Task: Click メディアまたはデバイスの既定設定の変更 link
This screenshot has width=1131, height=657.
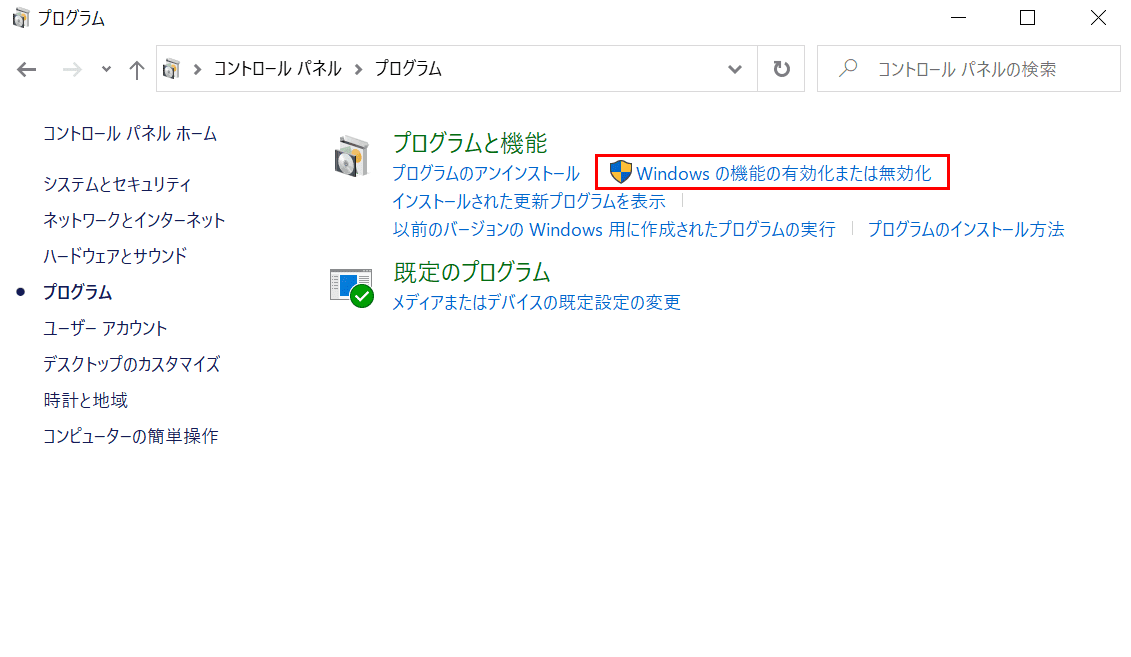Action: tap(536, 302)
